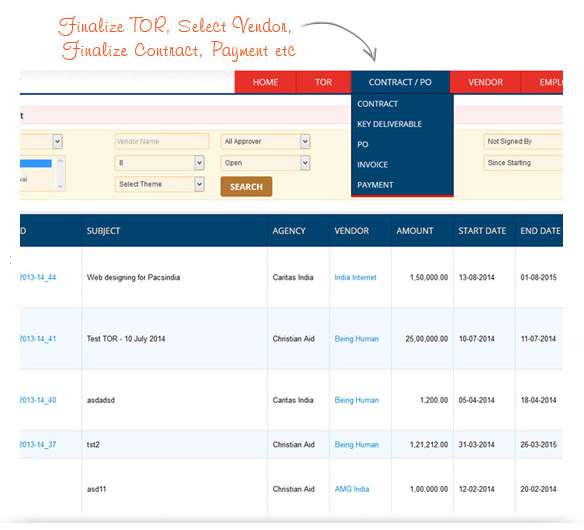Open contract ID link ending 14_44
This screenshot has width=584, height=530.
[x=38, y=277]
